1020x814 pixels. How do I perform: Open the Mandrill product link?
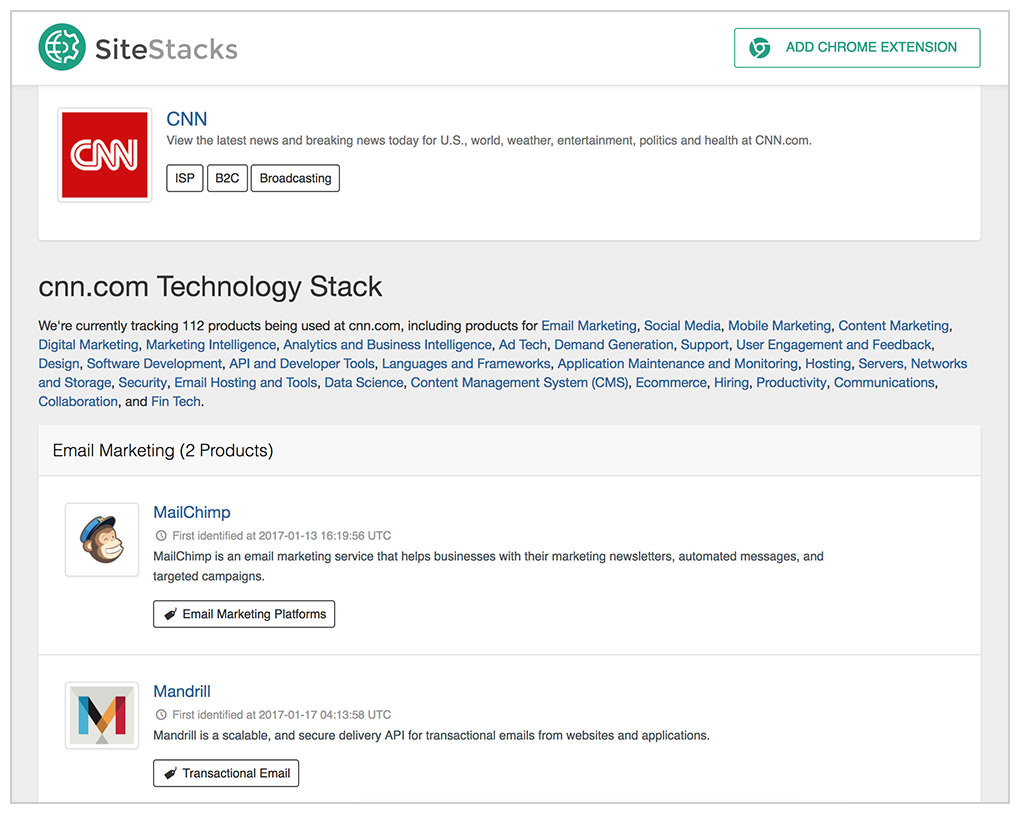click(x=182, y=691)
